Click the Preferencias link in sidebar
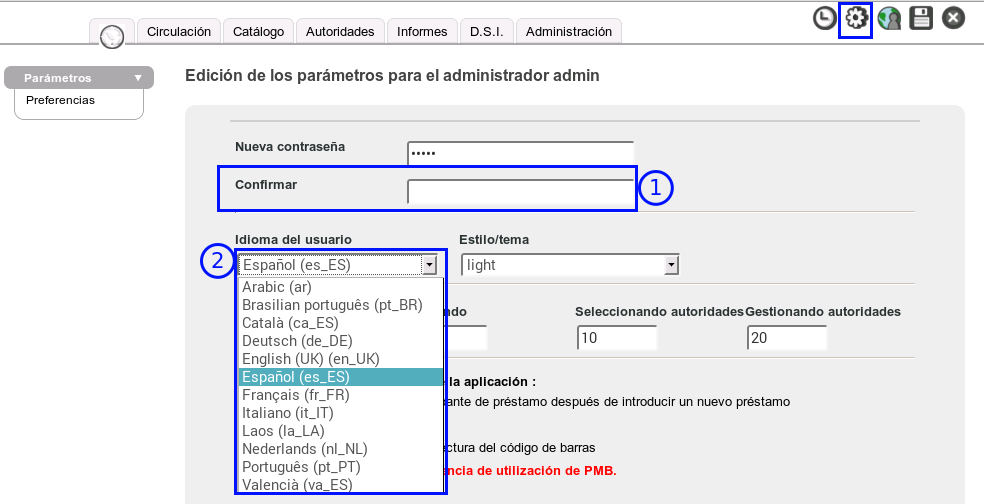The image size is (984, 504). [x=61, y=100]
